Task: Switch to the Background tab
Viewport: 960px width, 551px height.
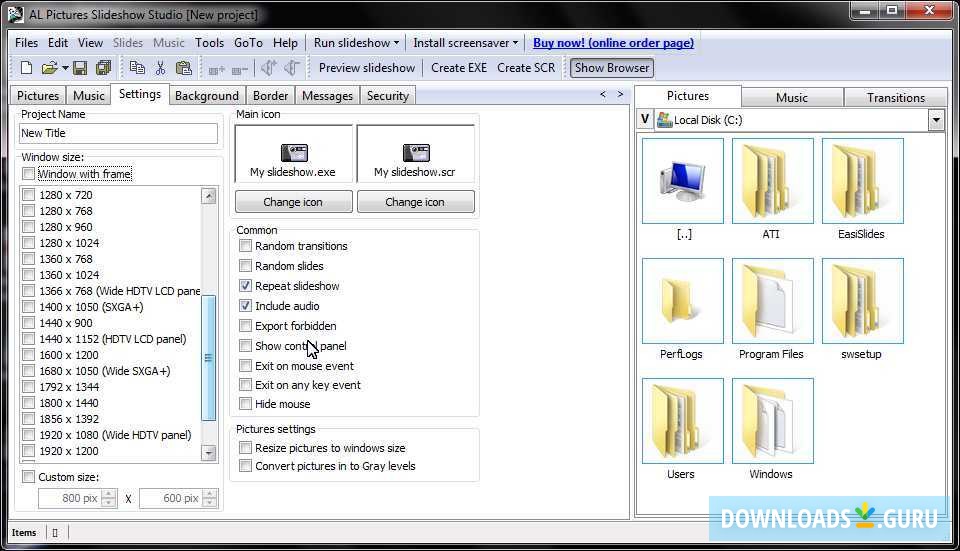Action: (207, 96)
